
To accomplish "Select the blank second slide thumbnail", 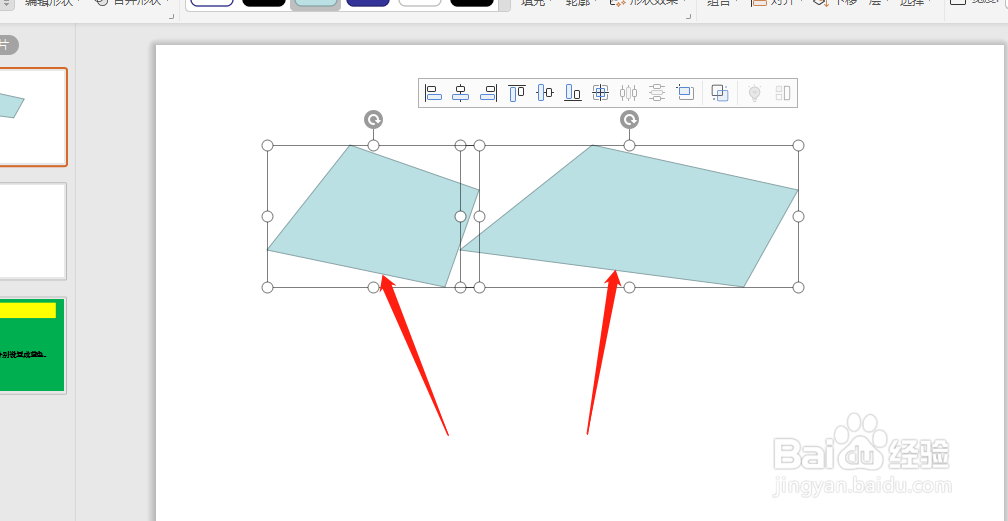I will pyautogui.click(x=32, y=231).
